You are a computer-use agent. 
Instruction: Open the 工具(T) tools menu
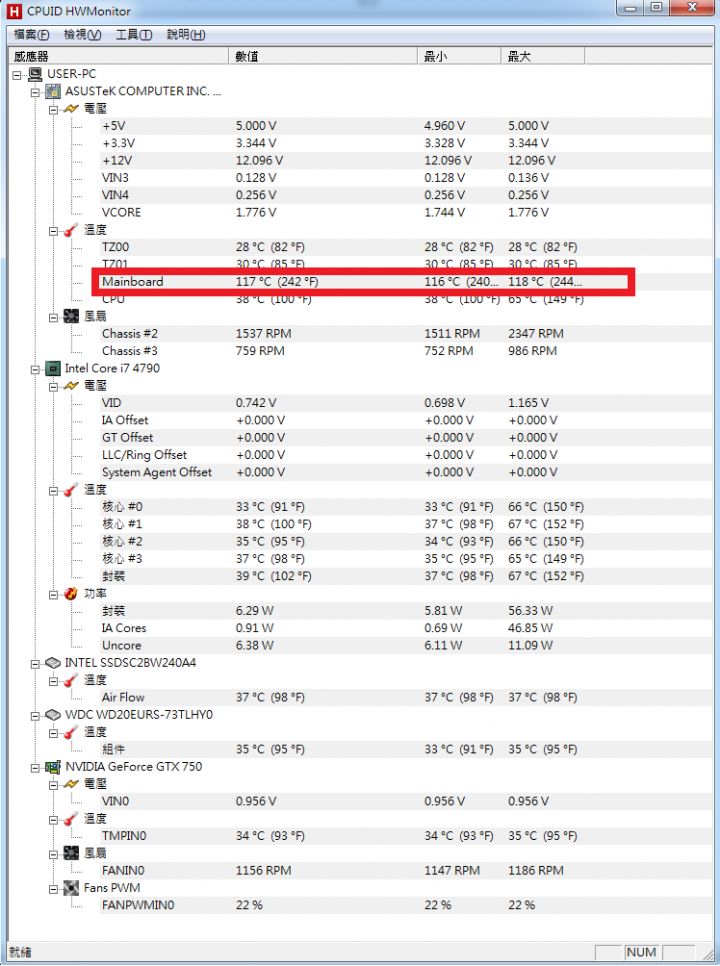pyautogui.click(x=134, y=35)
